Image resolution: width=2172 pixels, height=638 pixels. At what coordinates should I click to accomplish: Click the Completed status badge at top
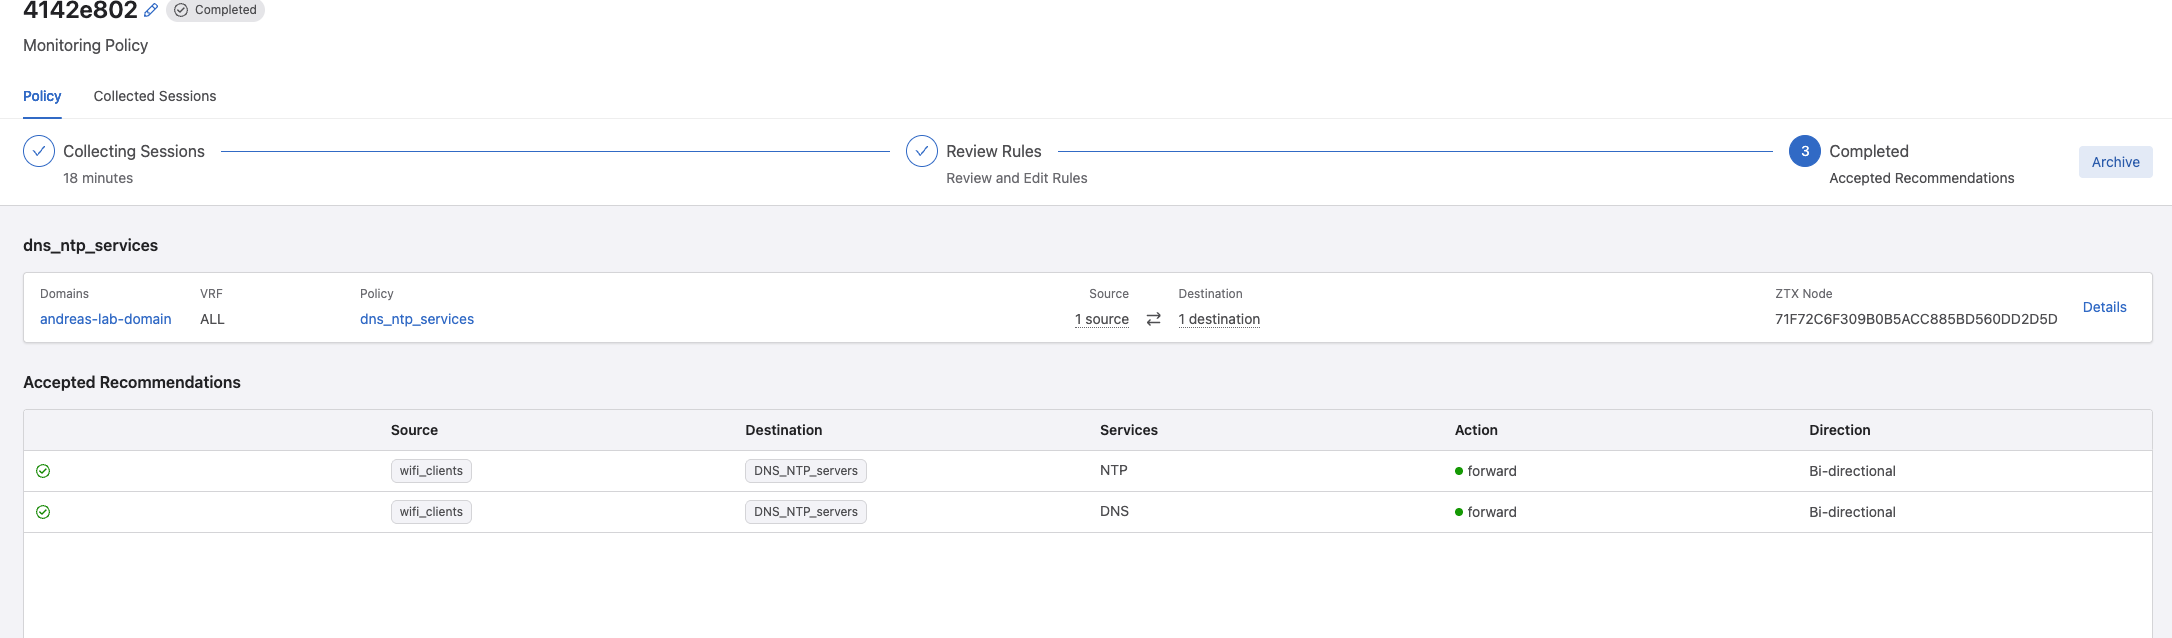pos(216,10)
